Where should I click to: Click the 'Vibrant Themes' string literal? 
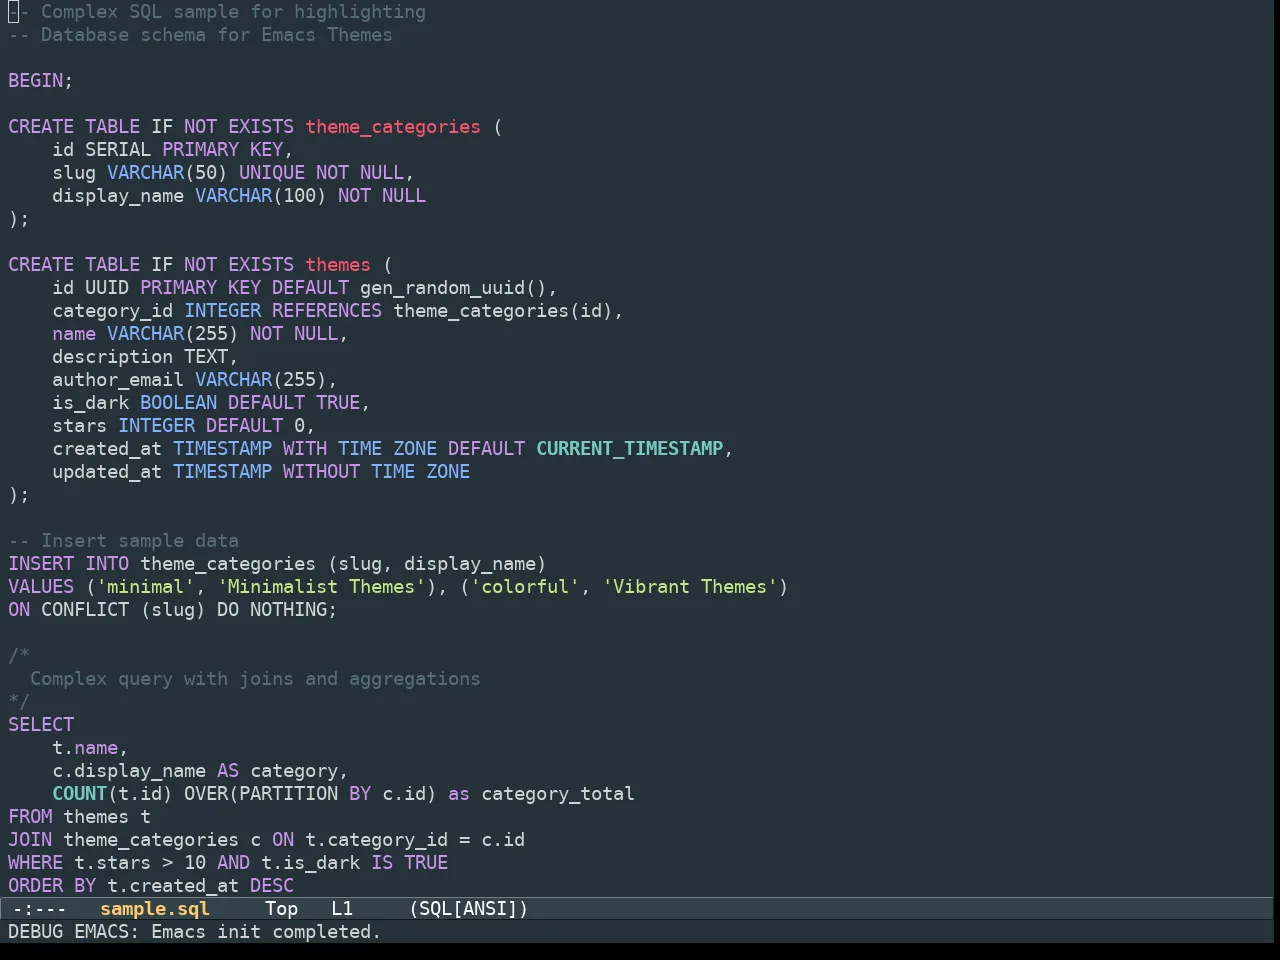coord(690,586)
